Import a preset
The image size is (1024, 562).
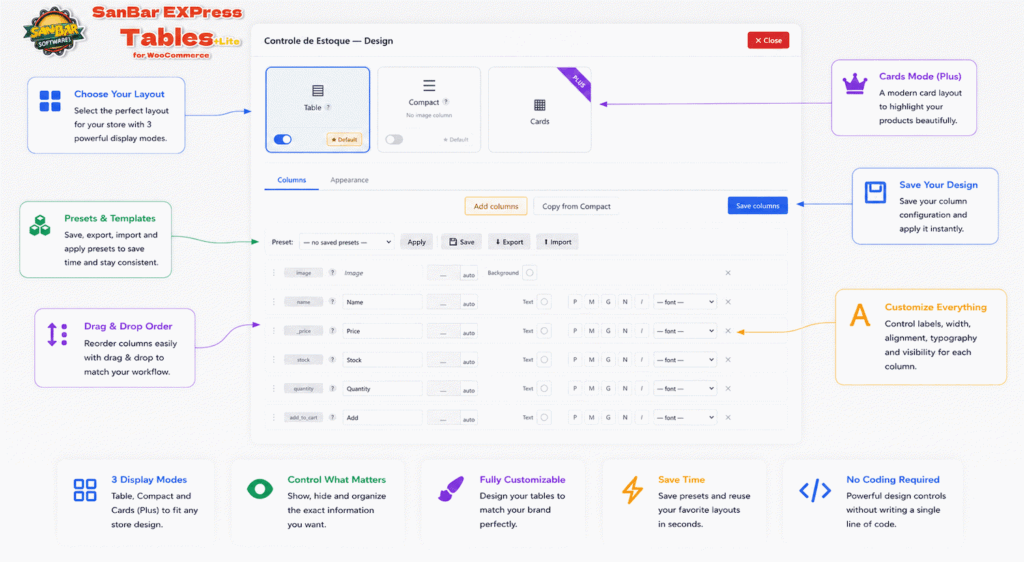click(x=558, y=242)
